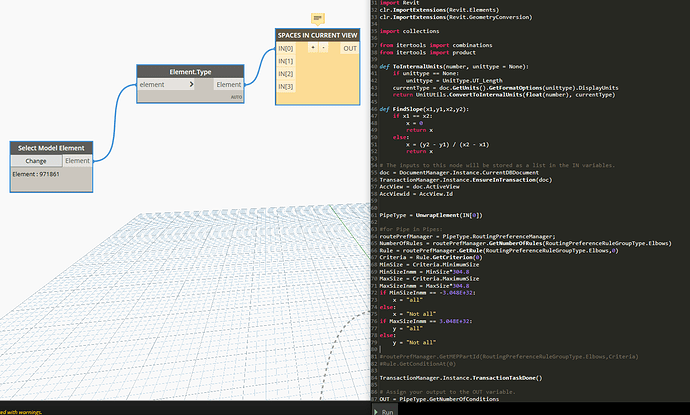The image size is (690, 415).
Task: Click 'from itertools import combinations' code line
Action: pyautogui.click(x=436, y=45)
